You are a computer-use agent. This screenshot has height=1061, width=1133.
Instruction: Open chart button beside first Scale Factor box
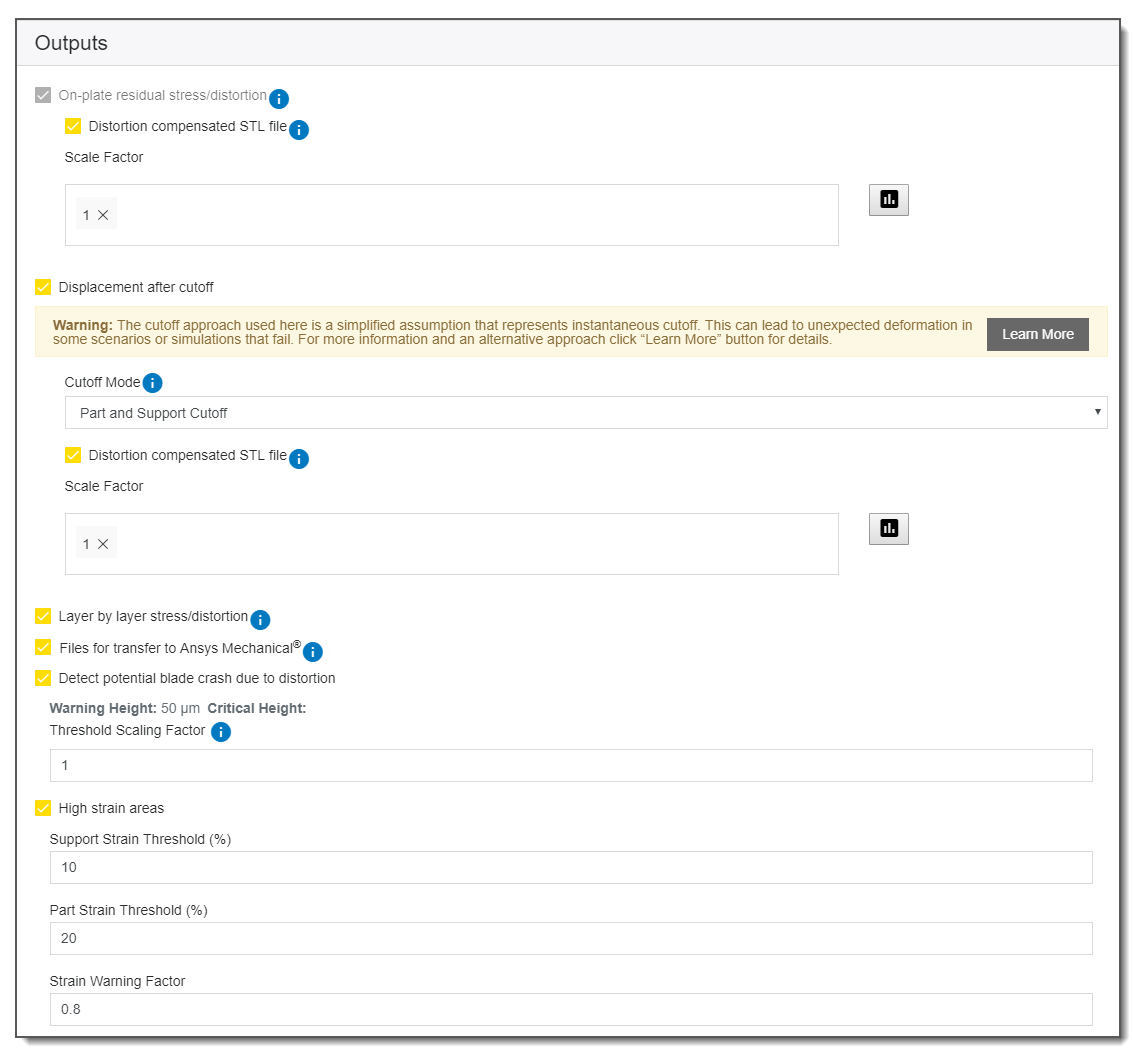coord(888,200)
